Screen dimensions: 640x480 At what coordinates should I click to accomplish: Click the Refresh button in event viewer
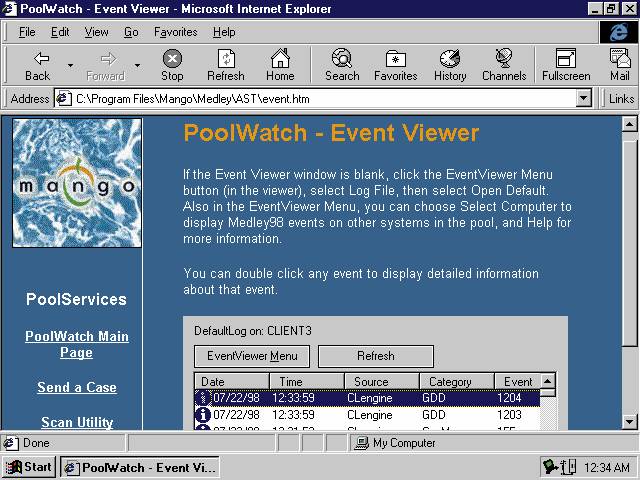point(376,356)
